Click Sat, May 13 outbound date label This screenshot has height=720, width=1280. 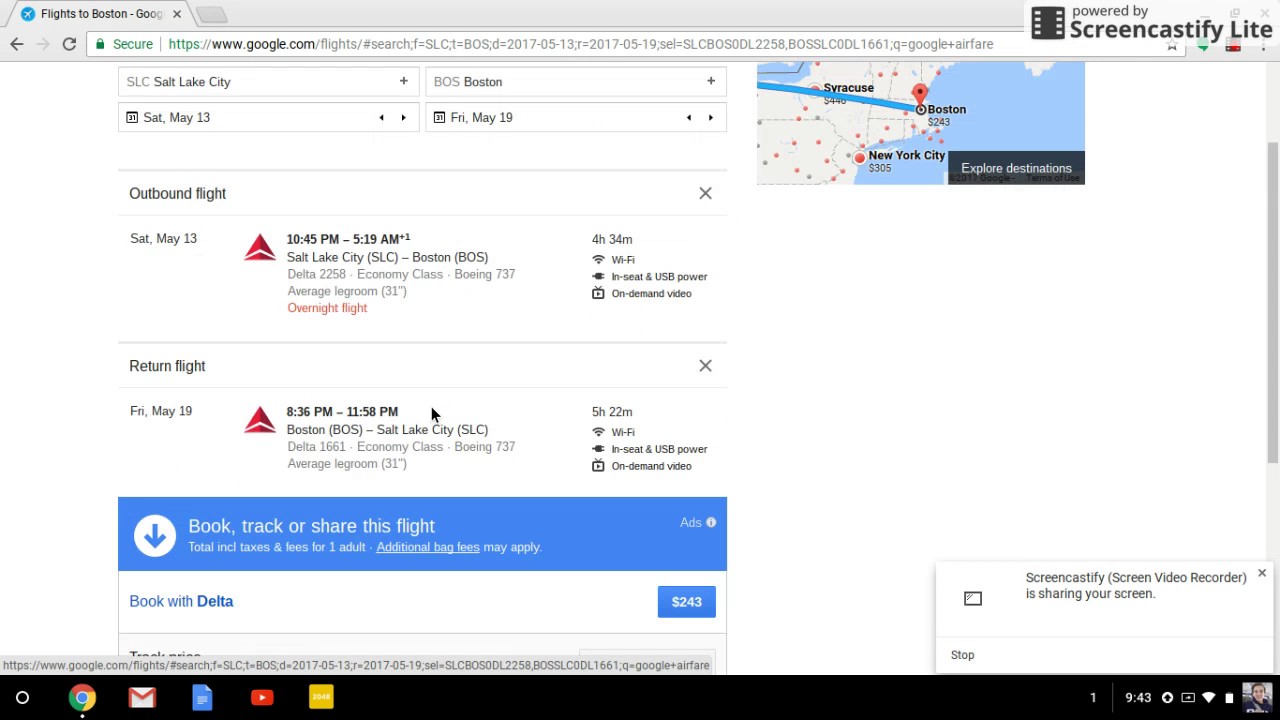coord(163,239)
